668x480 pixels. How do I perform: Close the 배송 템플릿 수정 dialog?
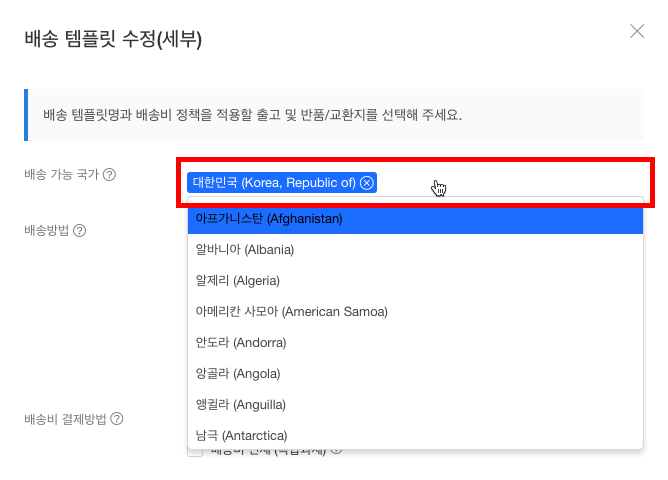[x=637, y=31]
